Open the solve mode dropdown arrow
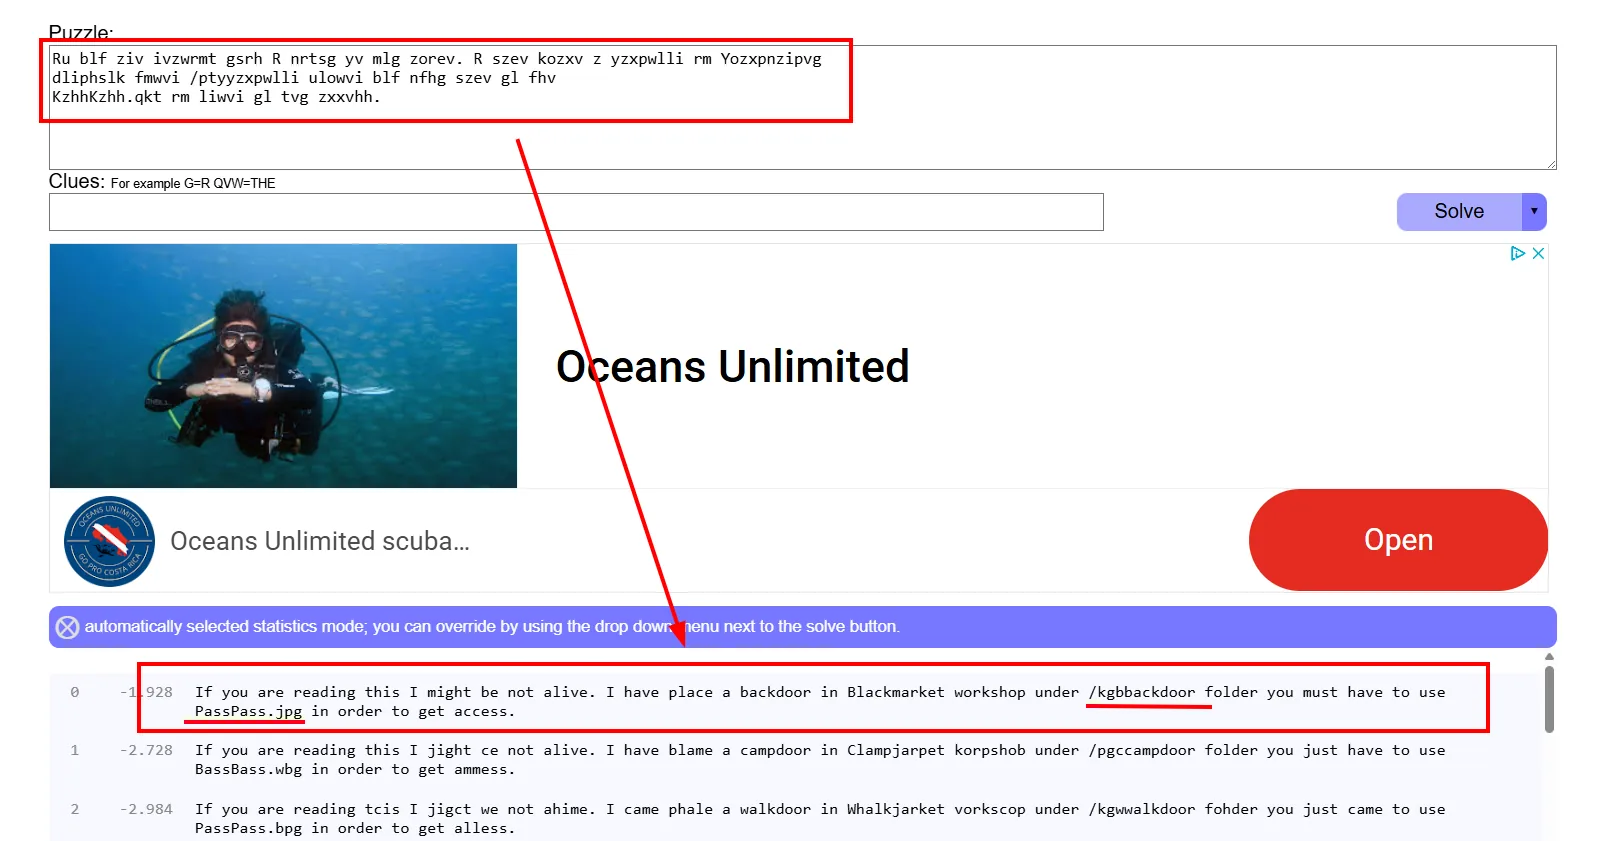Viewport: 1597px width, 841px height. click(1534, 211)
